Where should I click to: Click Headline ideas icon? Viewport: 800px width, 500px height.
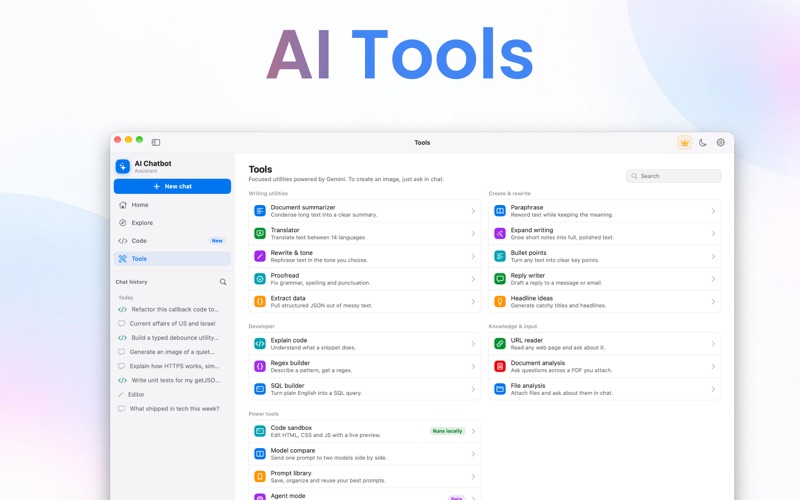coord(500,302)
